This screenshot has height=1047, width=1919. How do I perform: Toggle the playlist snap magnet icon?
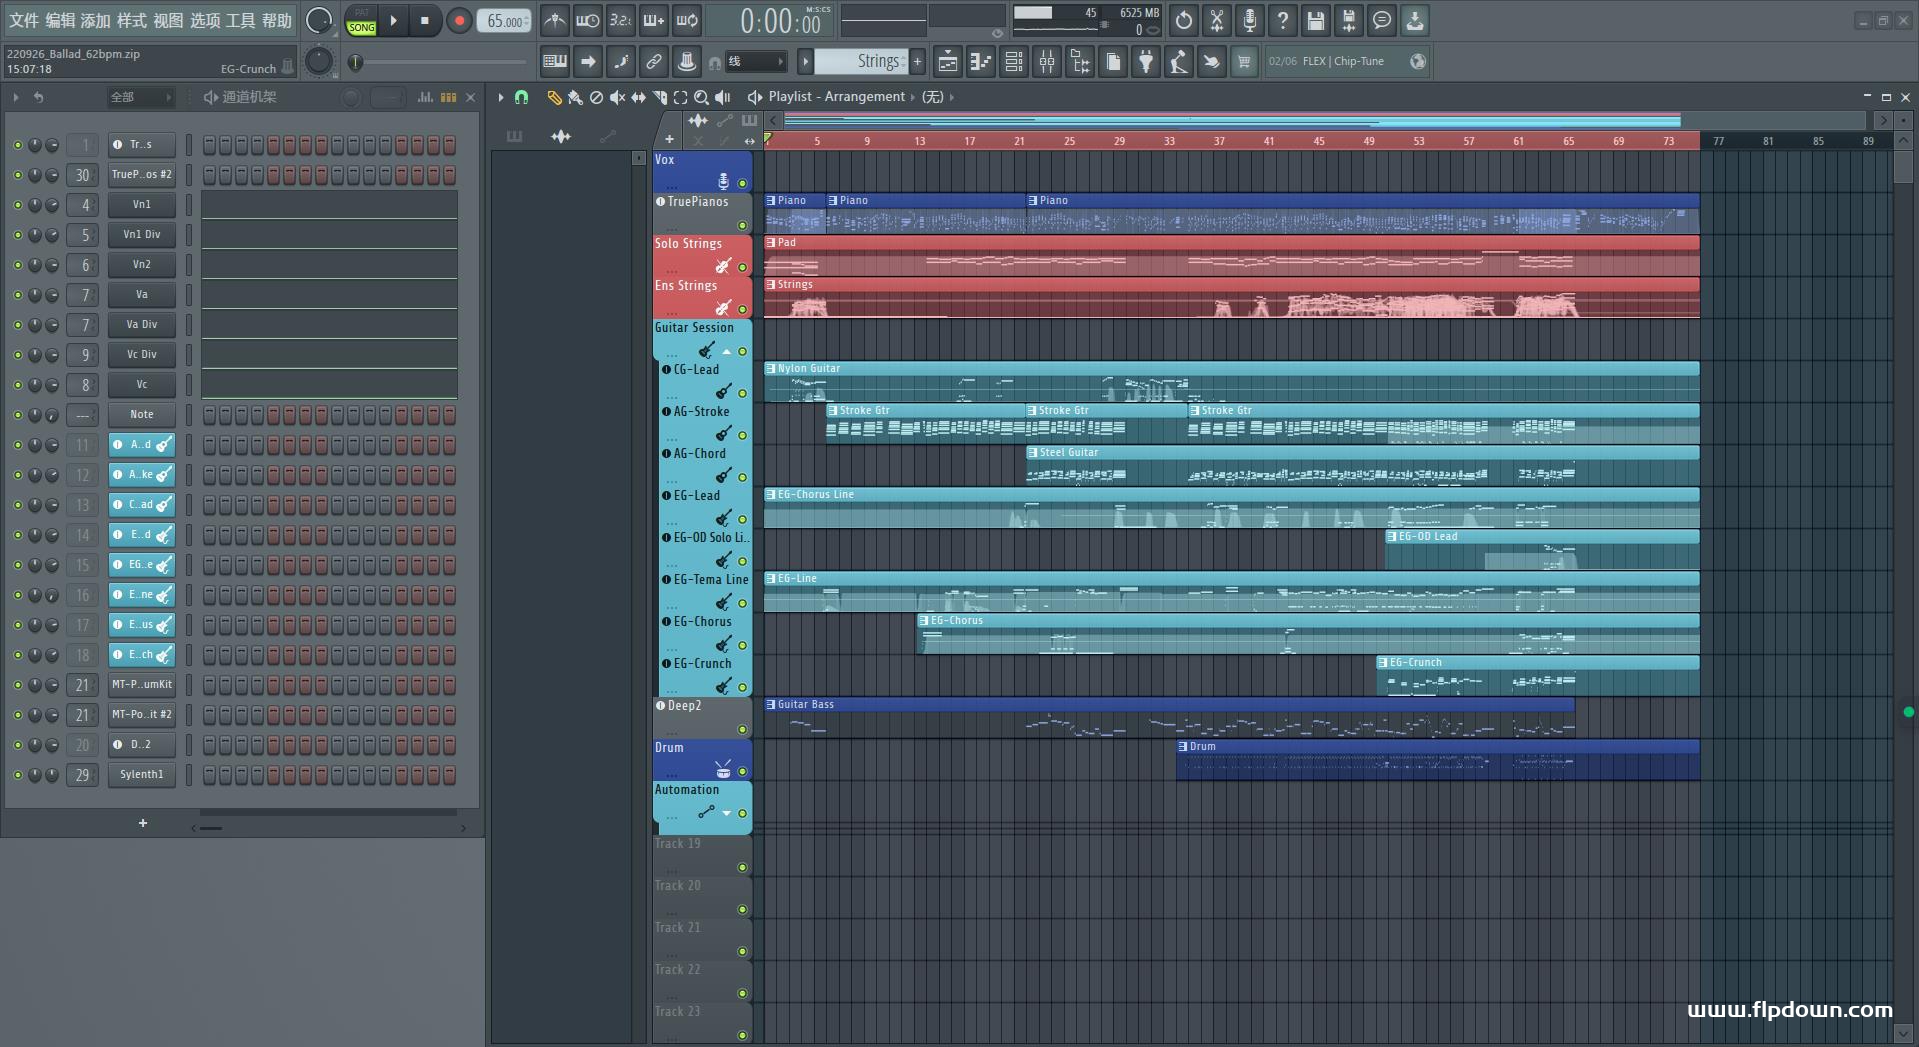tap(521, 97)
